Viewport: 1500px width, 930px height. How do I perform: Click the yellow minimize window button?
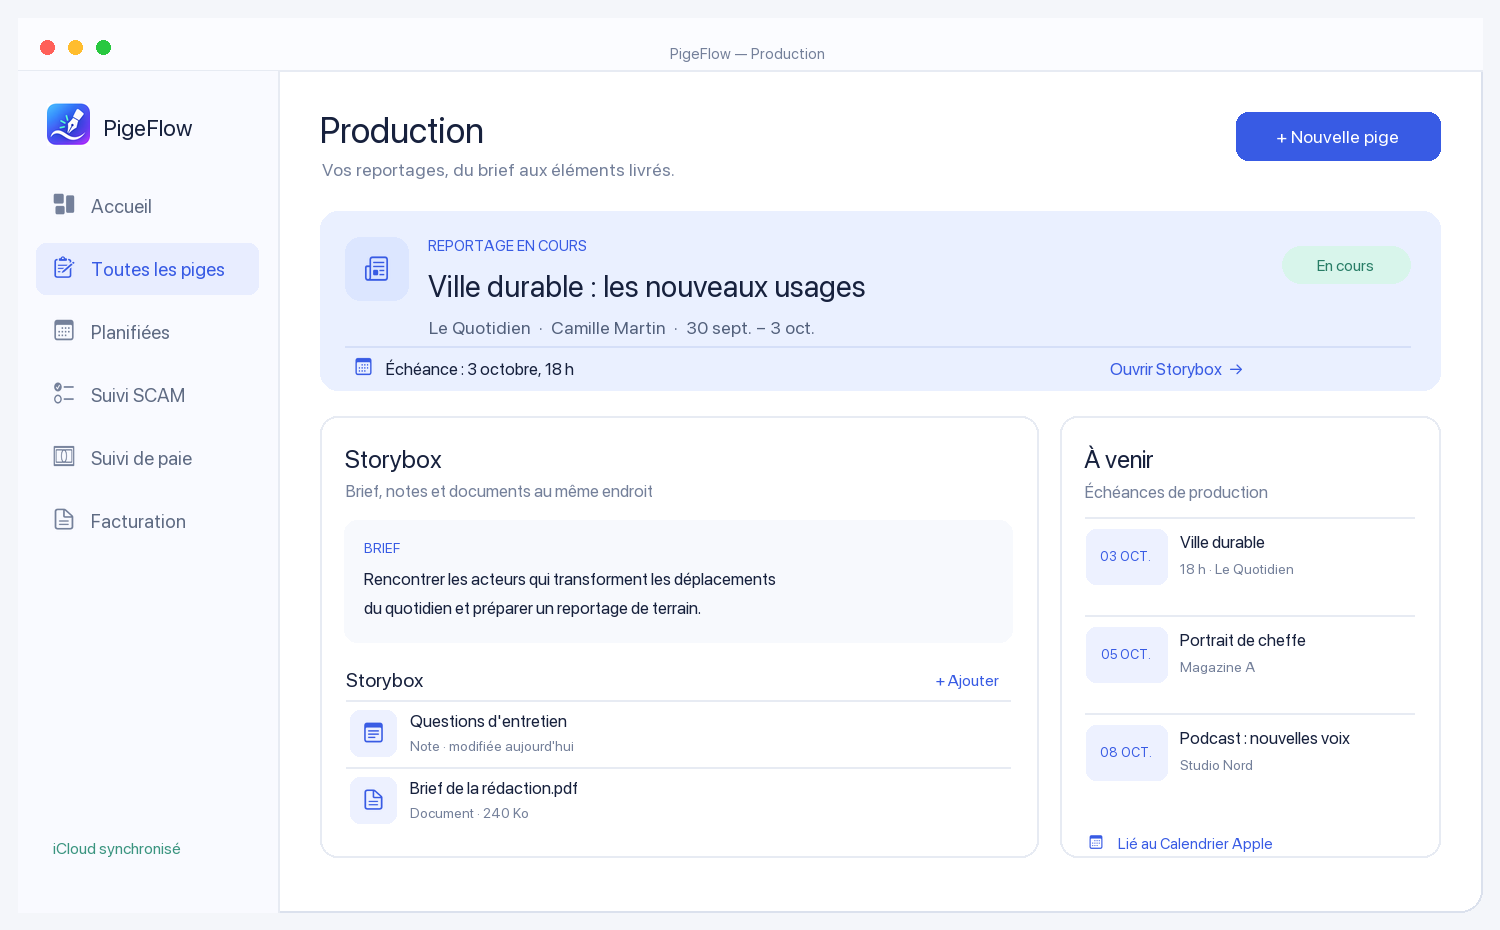pos(75,47)
